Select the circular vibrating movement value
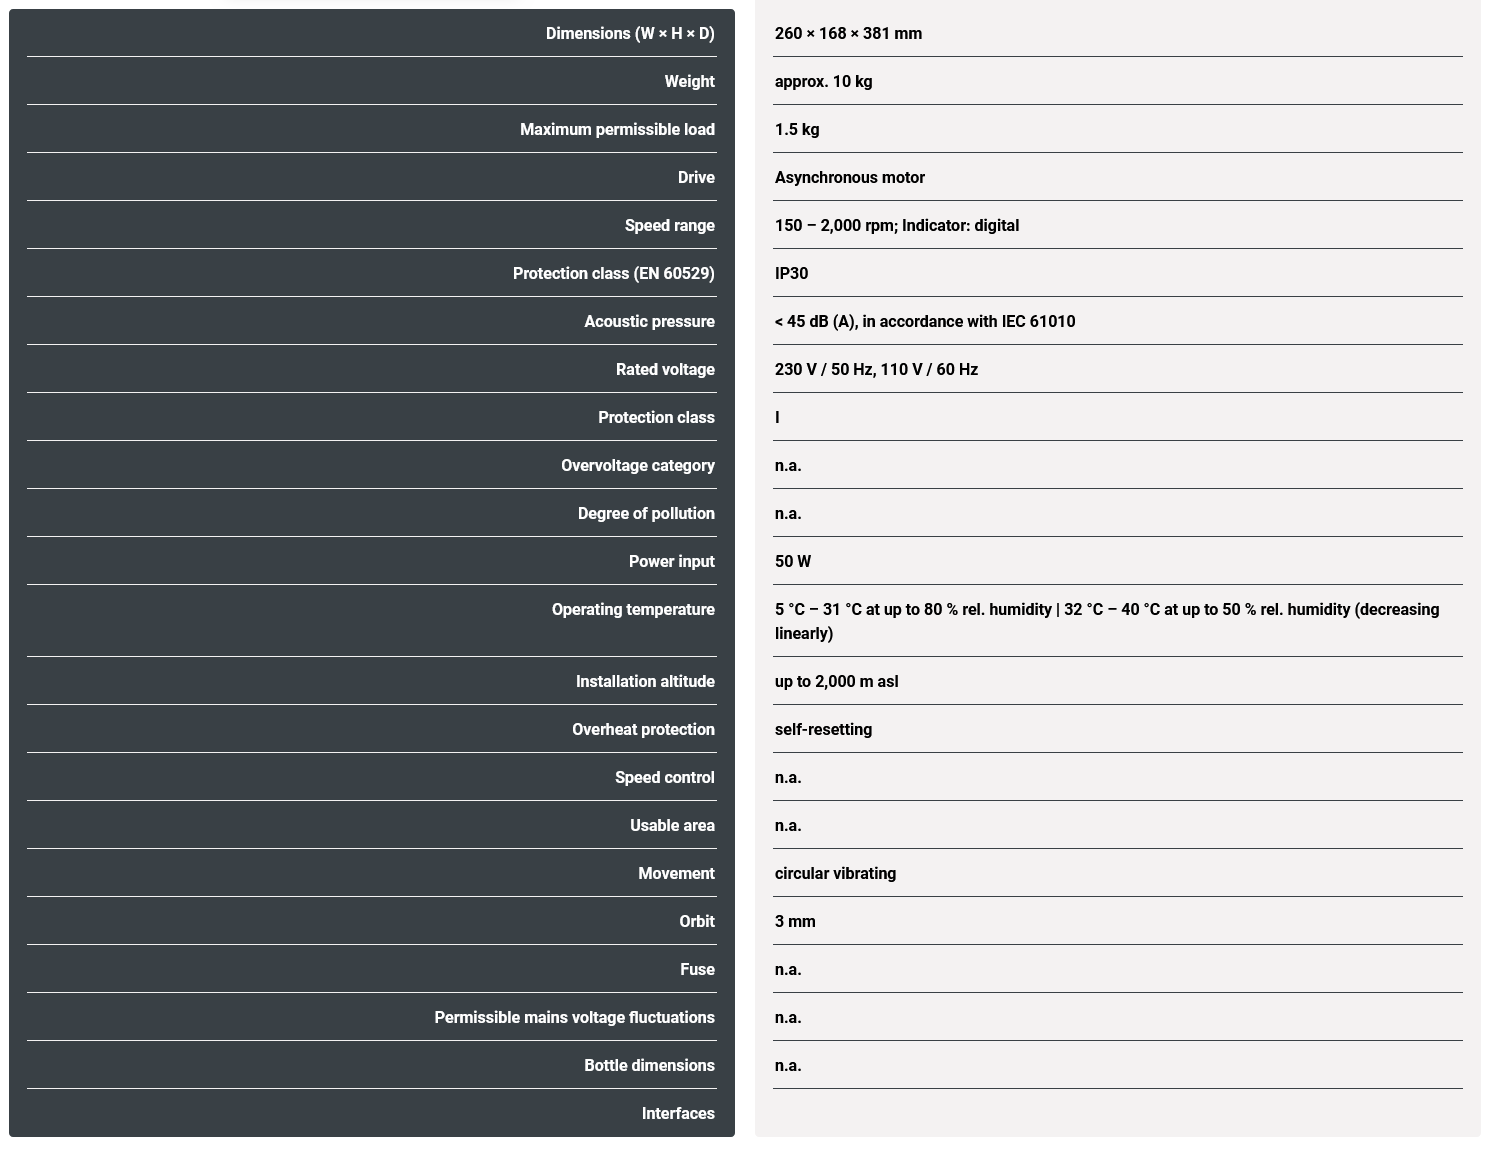 (x=835, y=874)
